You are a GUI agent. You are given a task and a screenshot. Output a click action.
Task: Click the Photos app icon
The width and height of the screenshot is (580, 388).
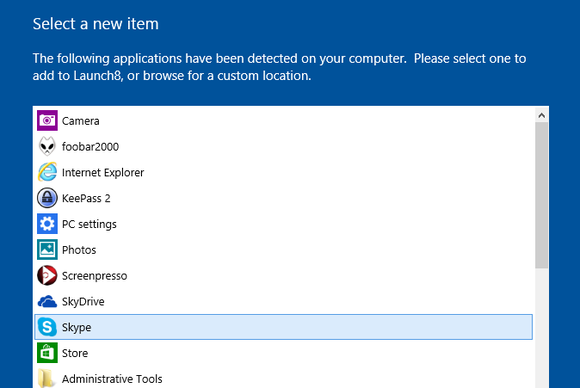coord(47,250)
